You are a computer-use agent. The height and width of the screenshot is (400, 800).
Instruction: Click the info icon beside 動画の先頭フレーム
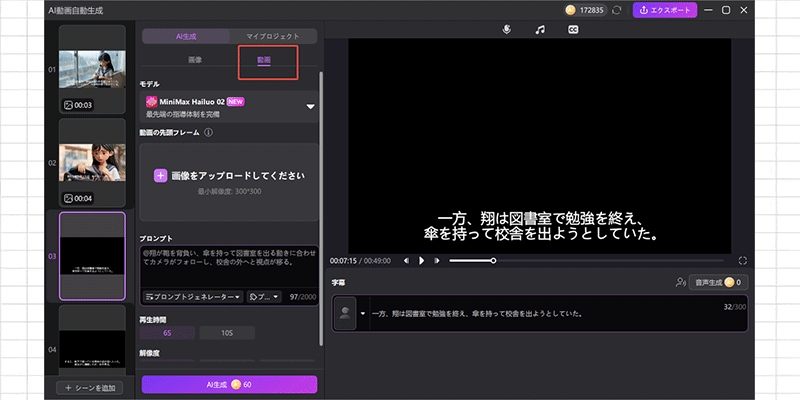pyautogui.click(x=208, y=132)
